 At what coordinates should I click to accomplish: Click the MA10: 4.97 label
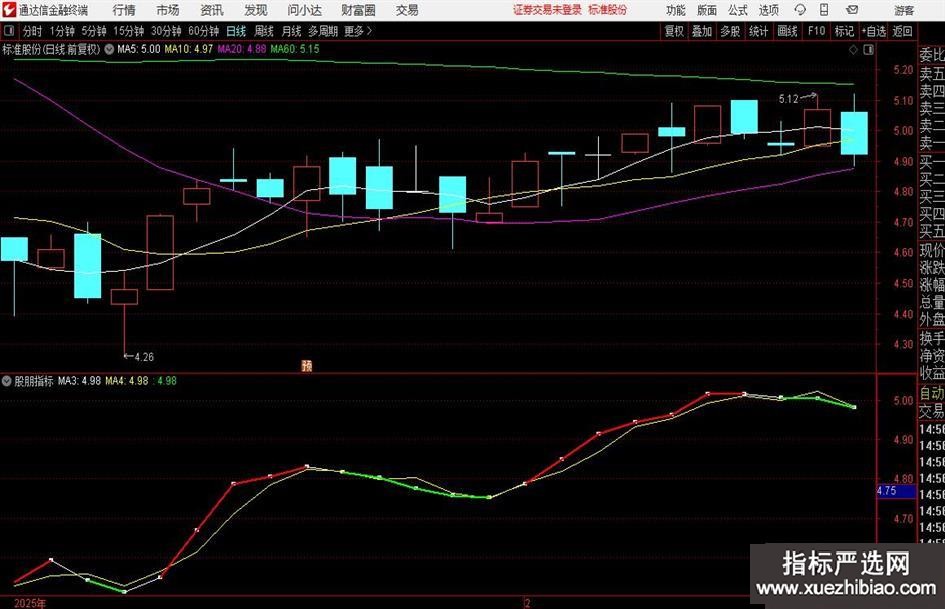pyautogui.click(x=189, y=49)
